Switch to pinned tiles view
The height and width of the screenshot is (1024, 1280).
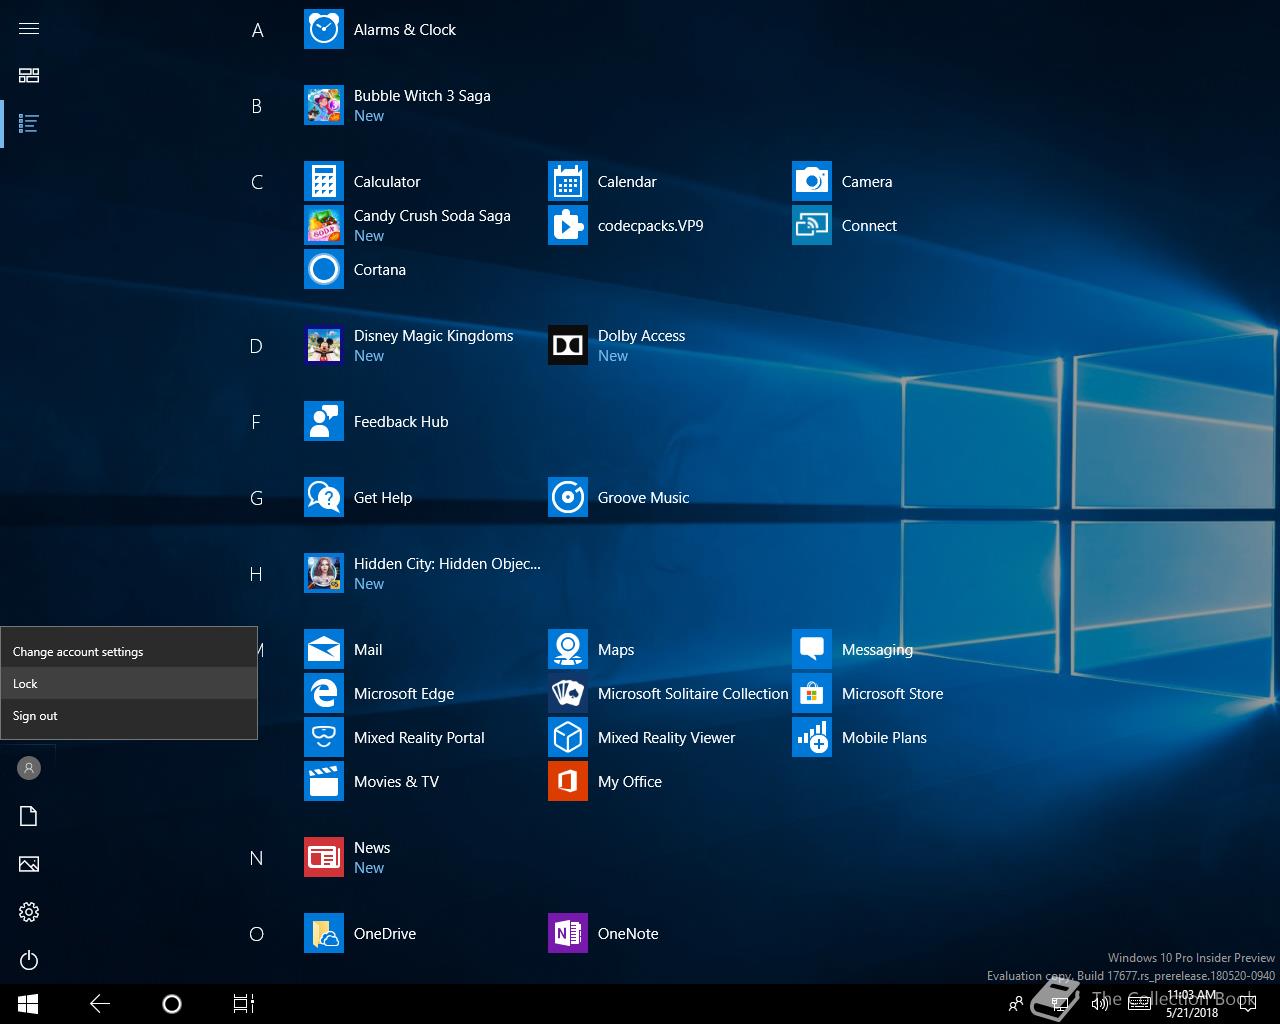click(x=29, y=76)
